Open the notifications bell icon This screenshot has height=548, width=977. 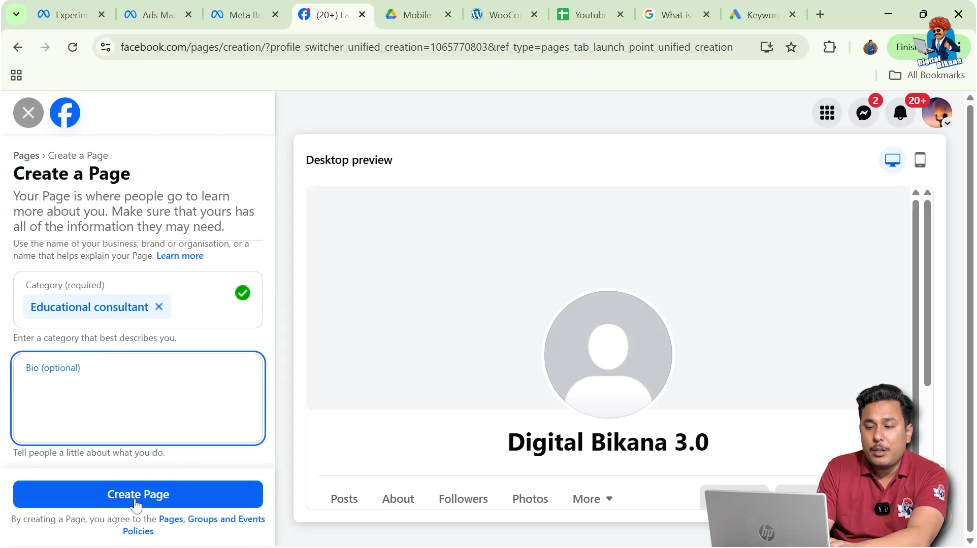point(900,113)
